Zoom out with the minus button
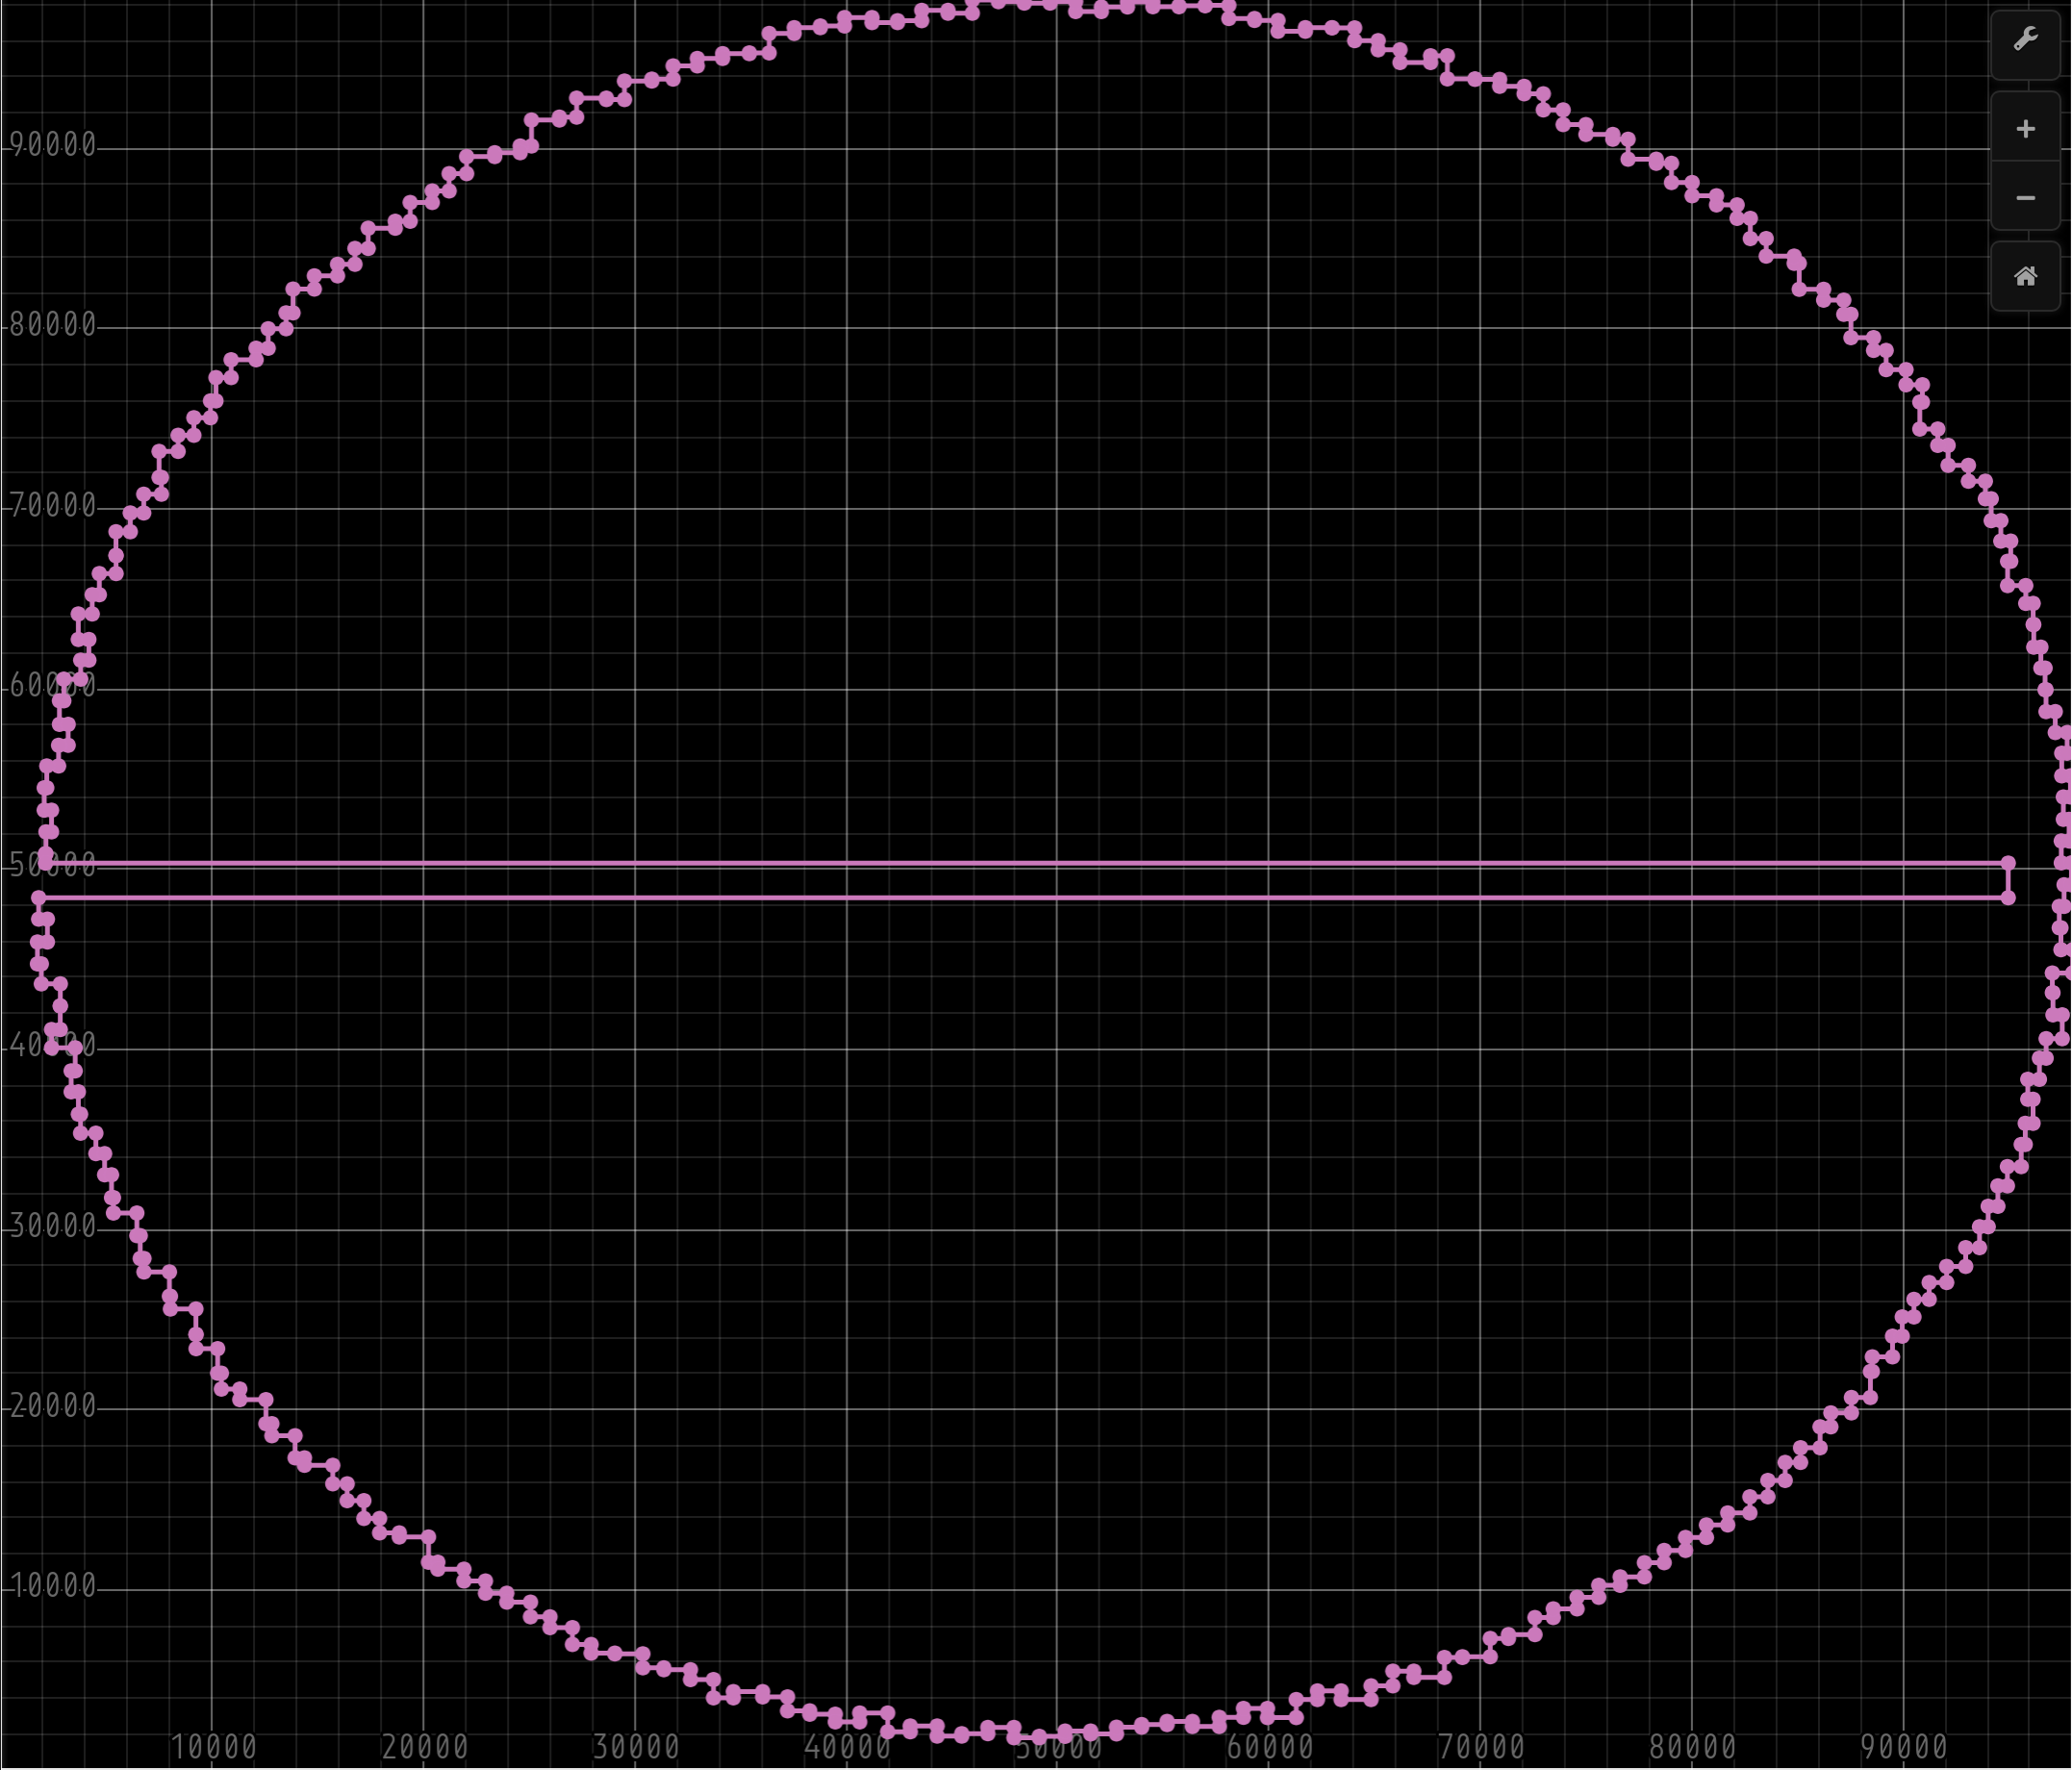Viewport: 2072px width, 1770px height. 2025,198
